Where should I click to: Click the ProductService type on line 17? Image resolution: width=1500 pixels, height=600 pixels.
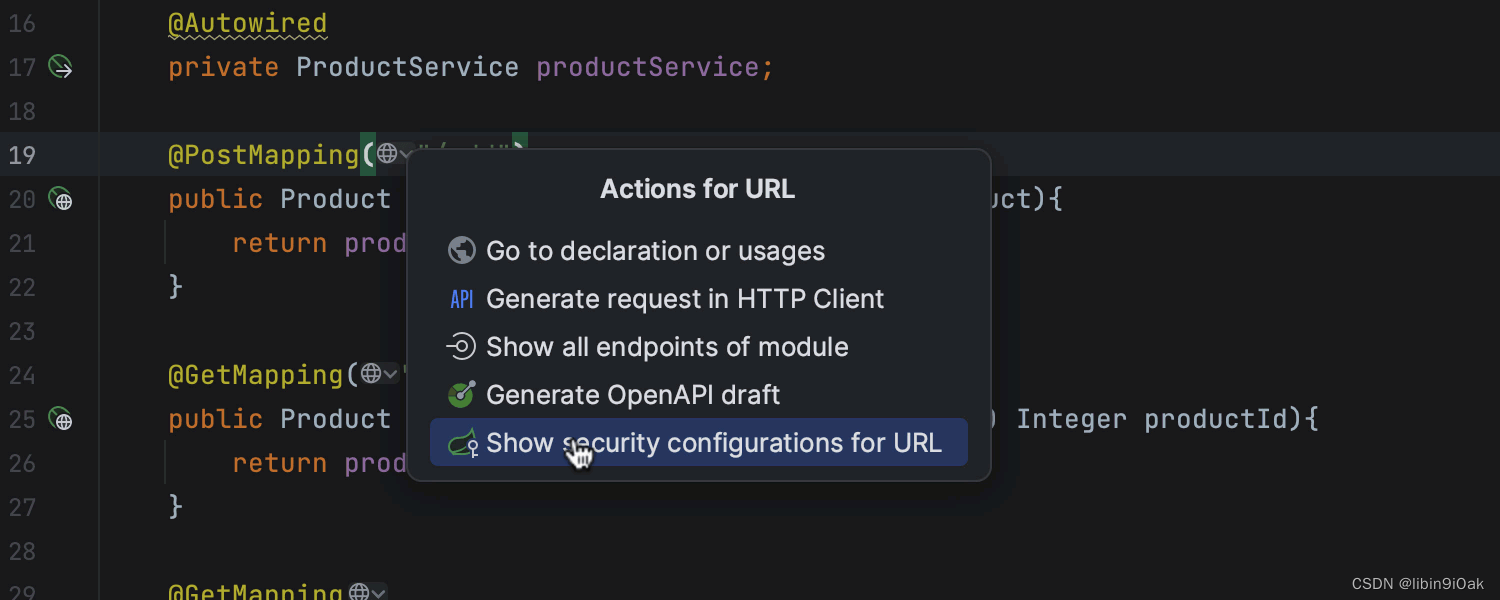407,68
